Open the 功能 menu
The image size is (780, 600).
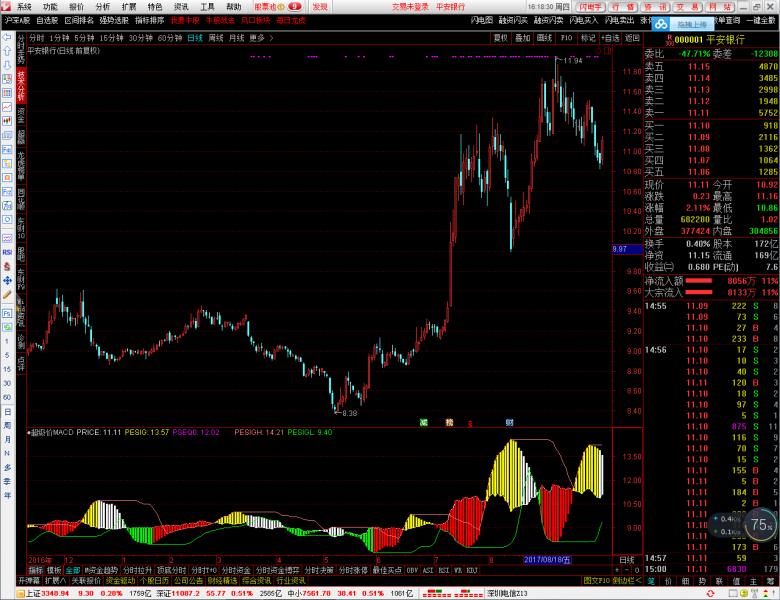(x=50, y=6)
